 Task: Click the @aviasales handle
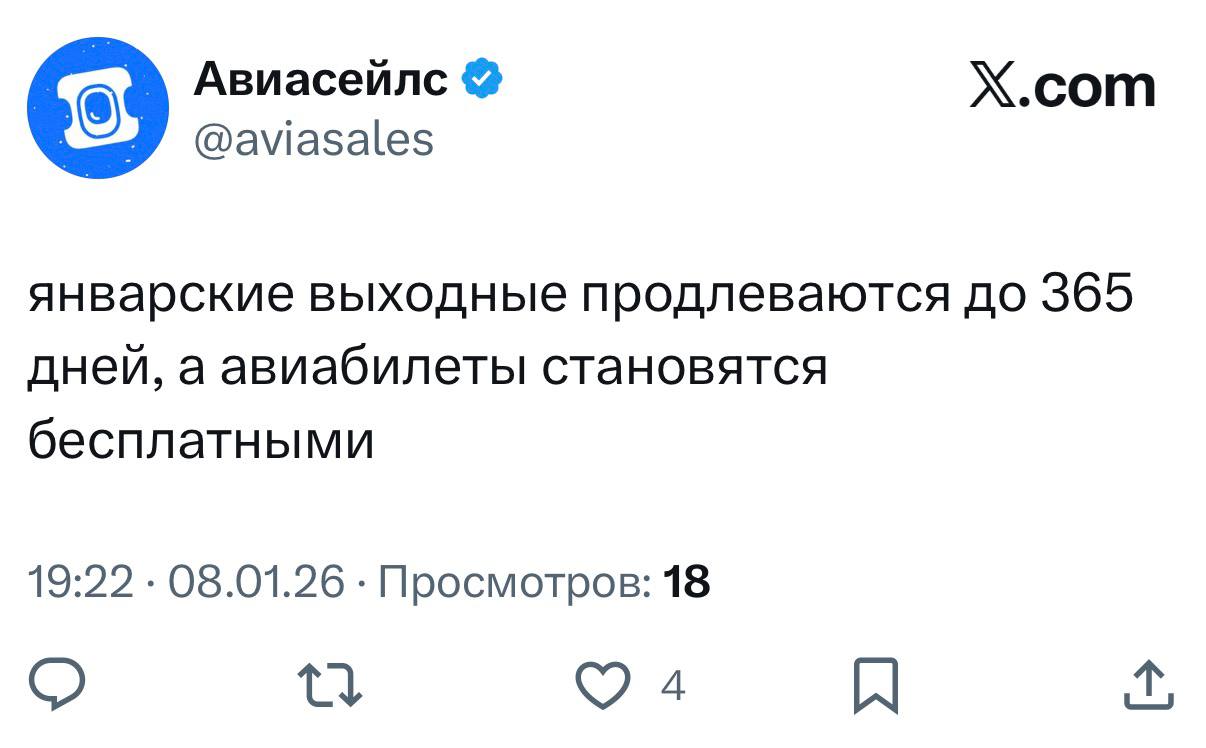coord(313,139)
